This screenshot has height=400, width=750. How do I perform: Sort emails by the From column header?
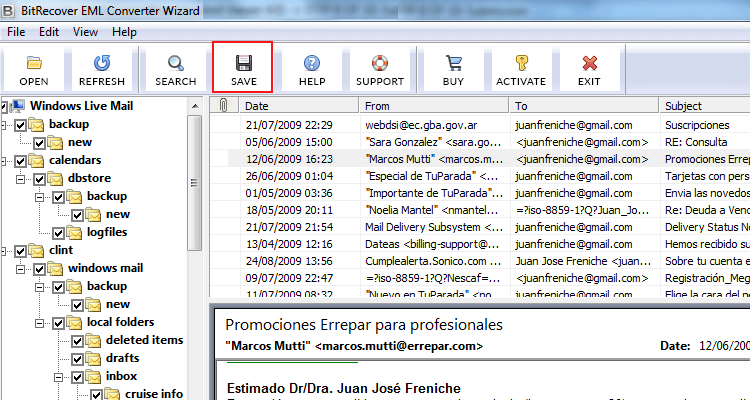pos(434,106)
